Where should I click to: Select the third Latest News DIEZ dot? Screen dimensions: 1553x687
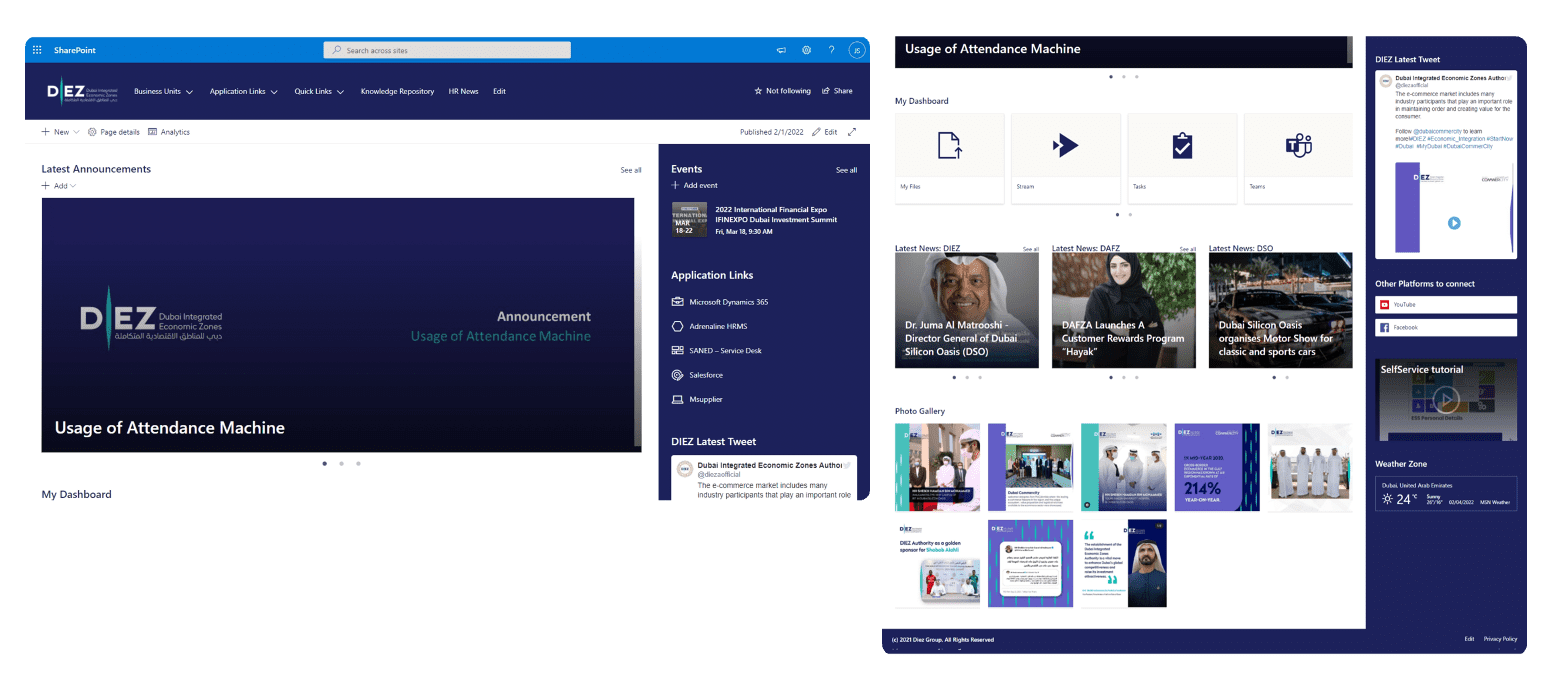[x=980, y=377]
